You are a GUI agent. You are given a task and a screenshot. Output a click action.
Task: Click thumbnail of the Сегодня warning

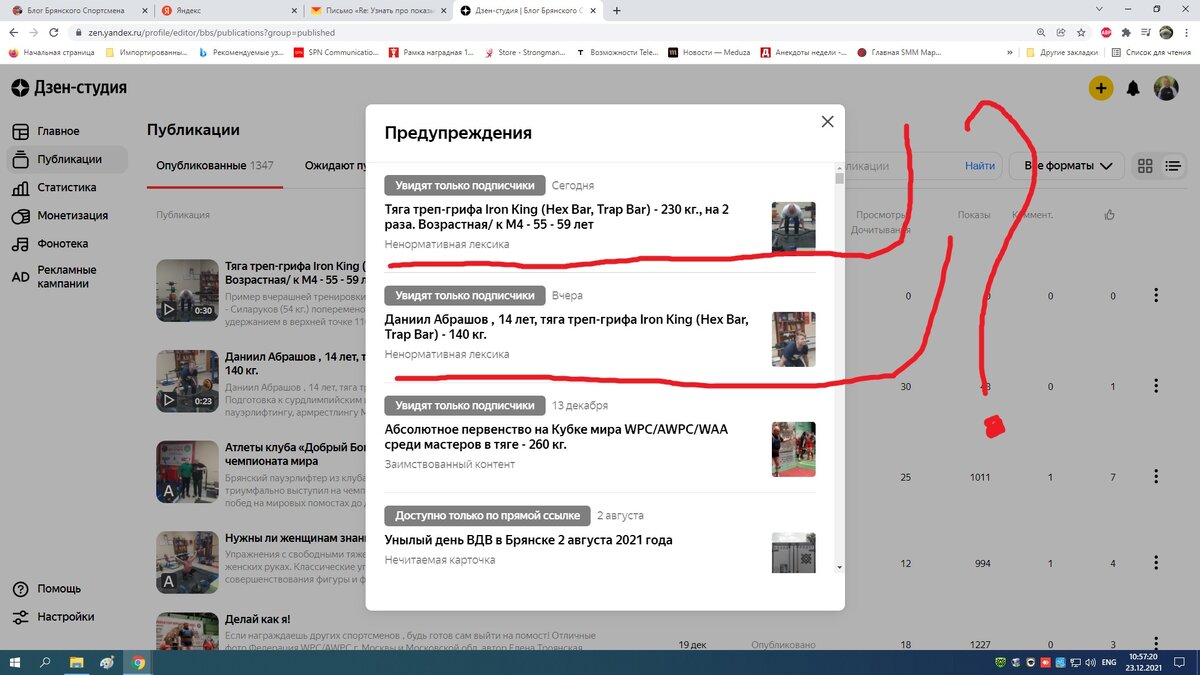point(793,228)
